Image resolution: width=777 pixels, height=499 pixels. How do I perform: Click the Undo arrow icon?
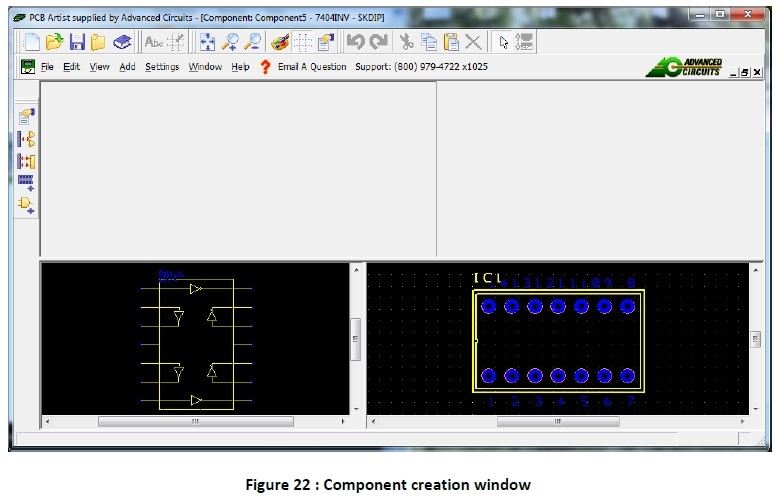coord(355,42)
